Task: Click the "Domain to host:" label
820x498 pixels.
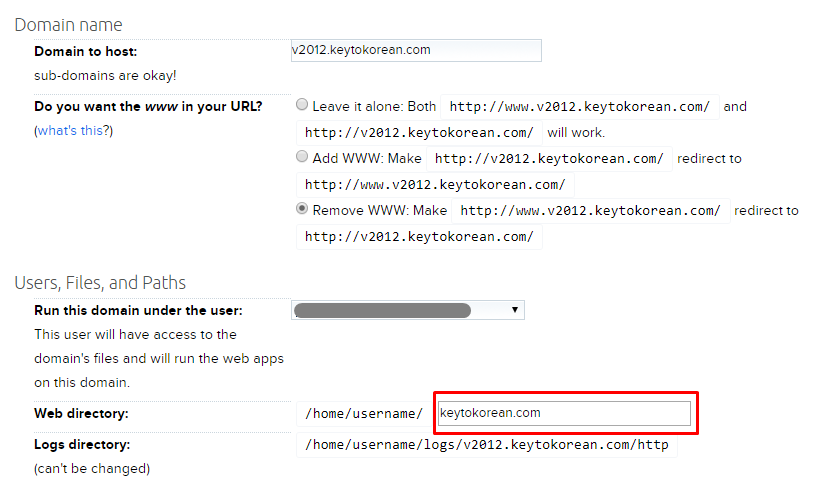Action: [x=86, y=52]
